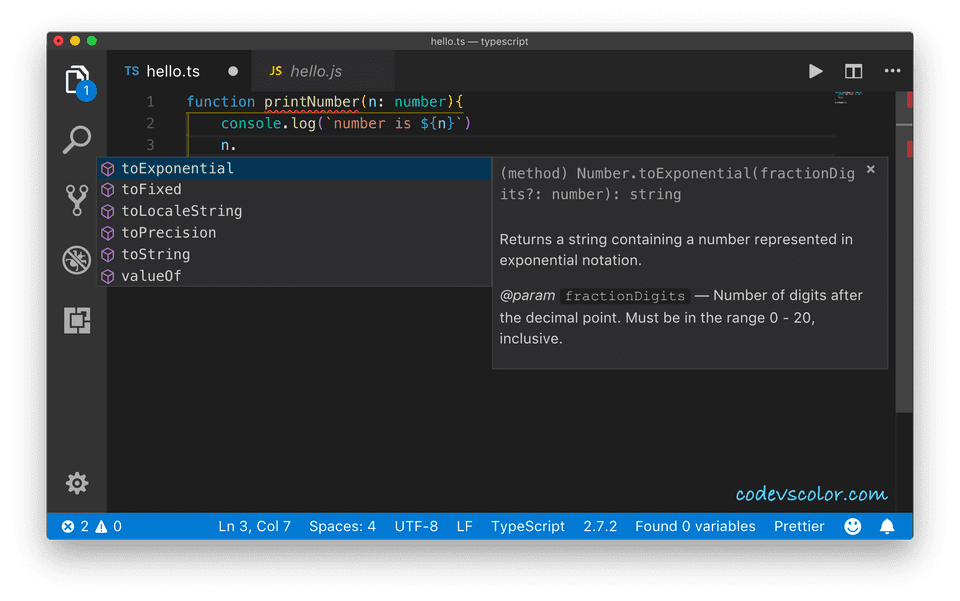The height and width of the screenshot is (601, 960).
Task: Open the More Actions ellipsis menu
Action: tap(892, 71)
